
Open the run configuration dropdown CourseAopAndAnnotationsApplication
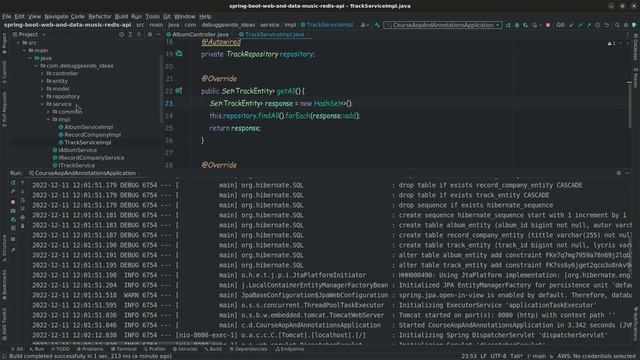click(443, 25)
